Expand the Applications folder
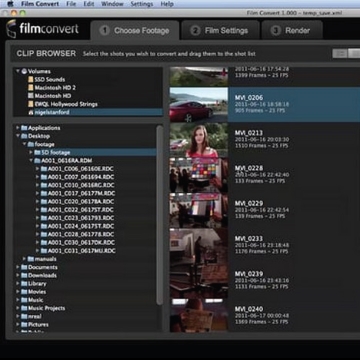The image size is (360, 360). coord(18,128)
